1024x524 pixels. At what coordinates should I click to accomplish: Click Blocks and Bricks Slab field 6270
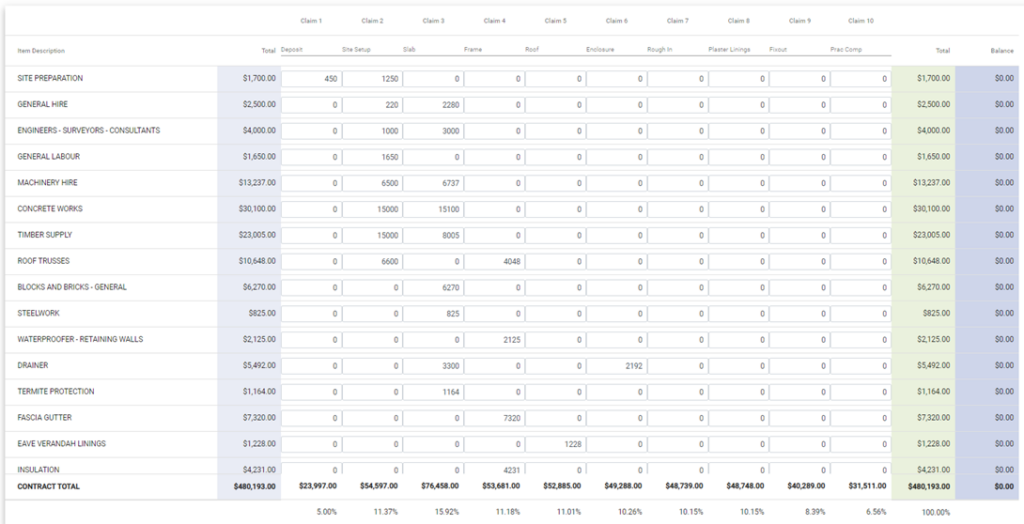433,287
